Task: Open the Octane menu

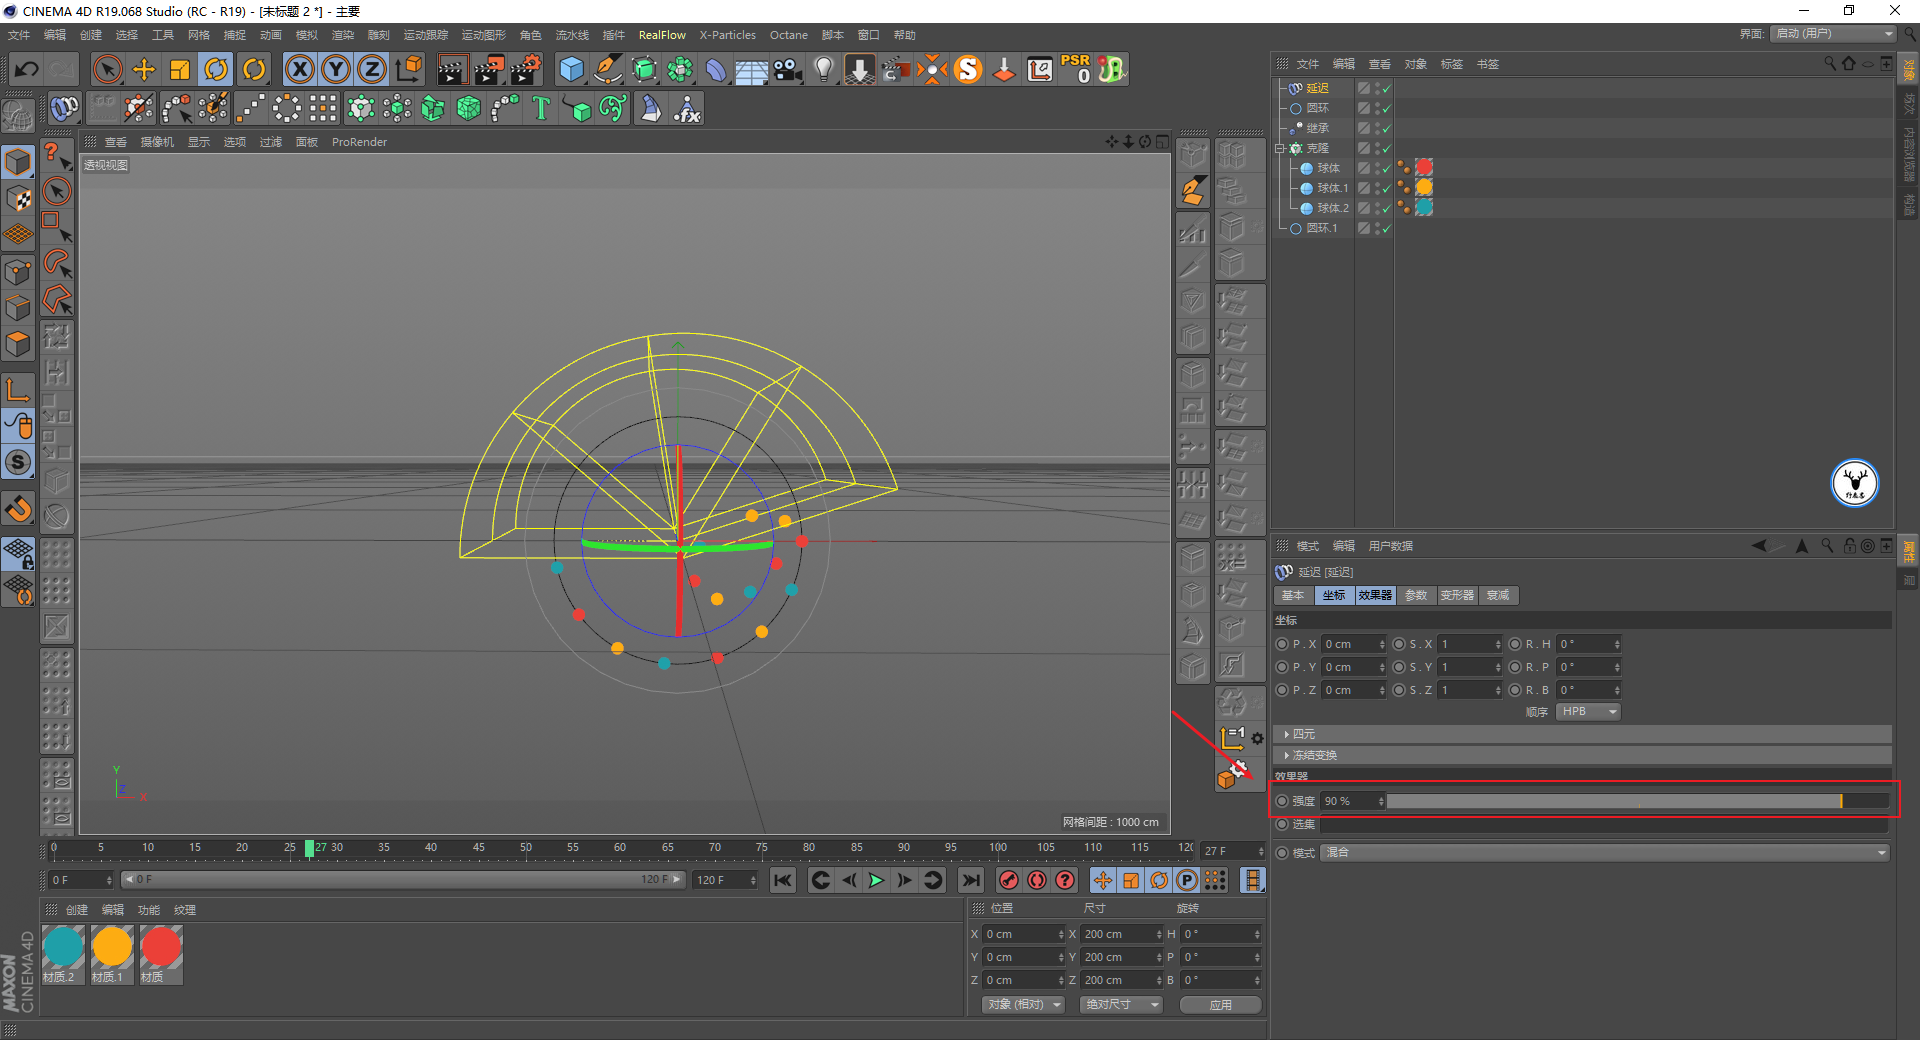Action: pos(788,35)
